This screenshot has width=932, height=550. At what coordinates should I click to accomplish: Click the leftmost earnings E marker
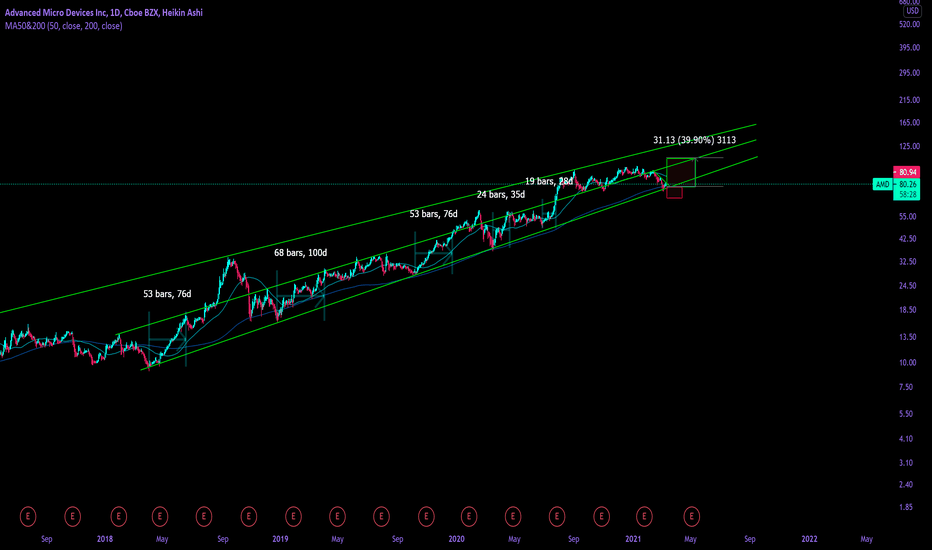28,516
